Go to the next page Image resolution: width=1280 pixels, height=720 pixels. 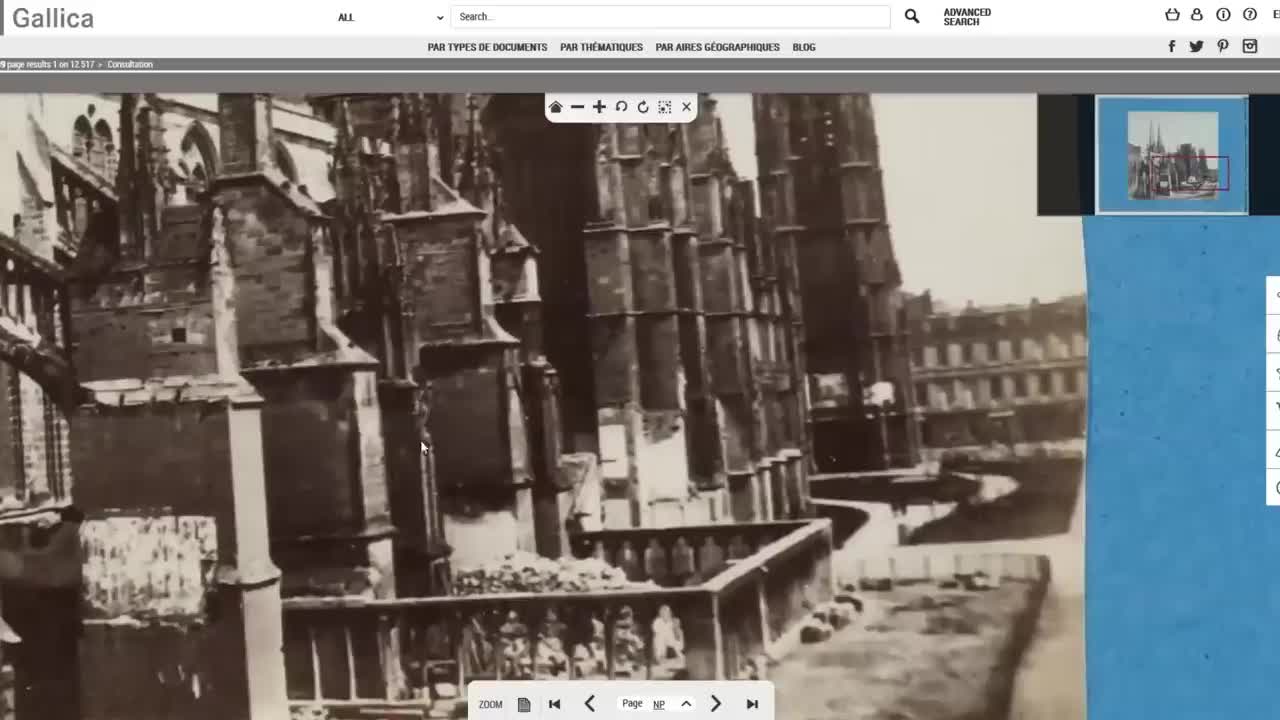tap(716, 704)
